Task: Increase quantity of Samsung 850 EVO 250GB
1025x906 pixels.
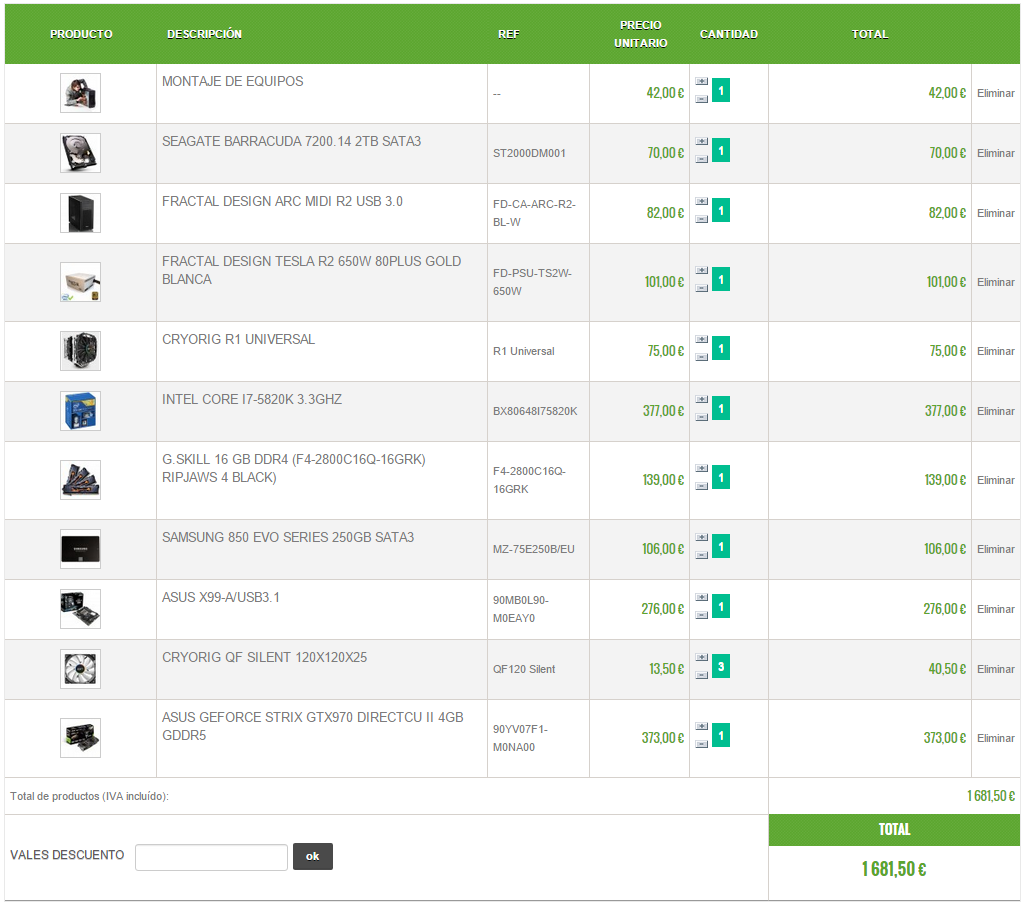Action: (701, 538)
